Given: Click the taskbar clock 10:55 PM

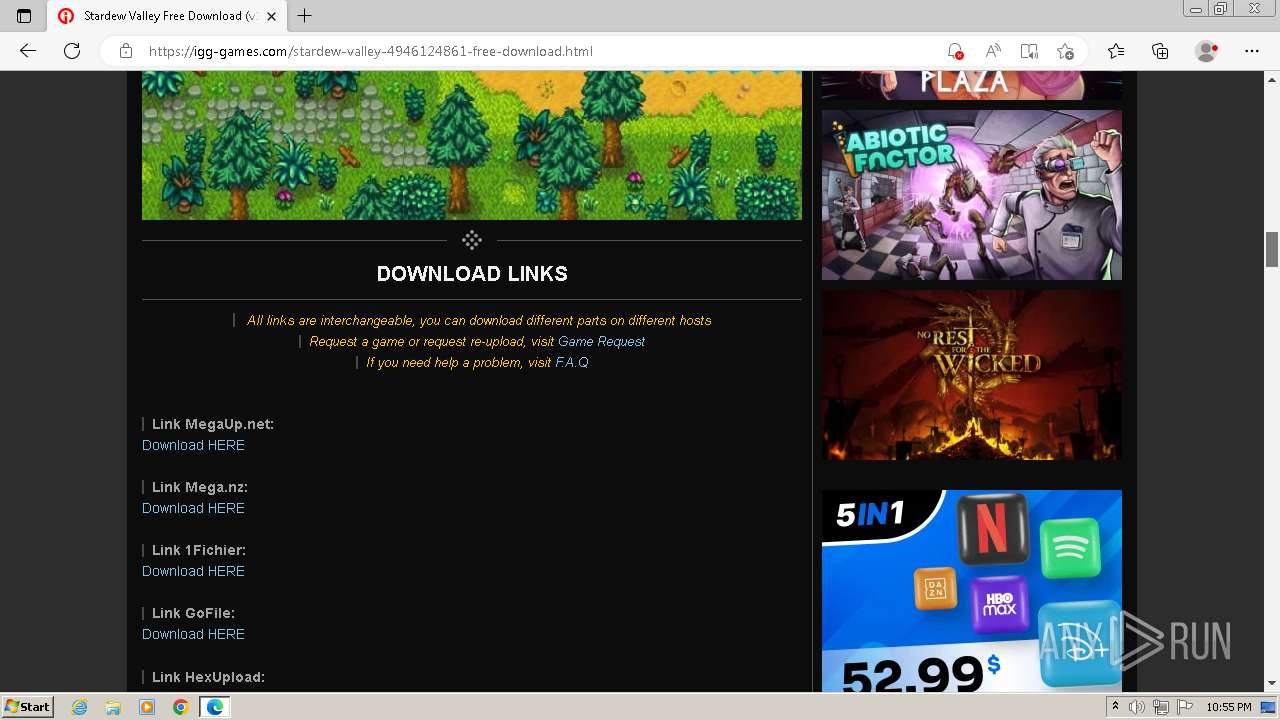Looking at the screenshot, I should [1229, 707].
